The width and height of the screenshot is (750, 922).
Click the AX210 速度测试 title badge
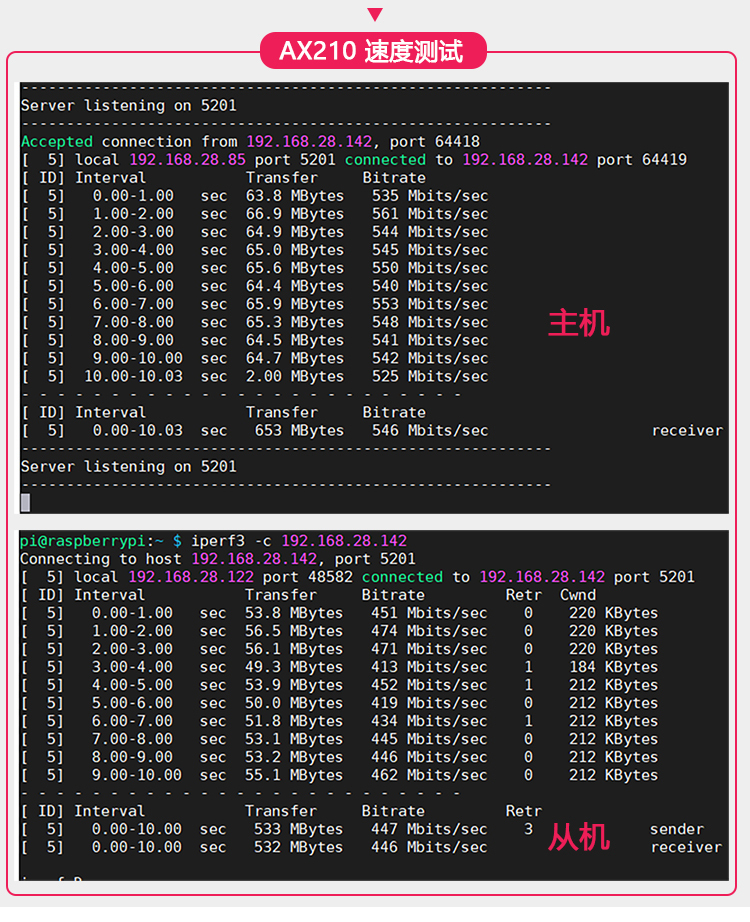click(373, 51)
